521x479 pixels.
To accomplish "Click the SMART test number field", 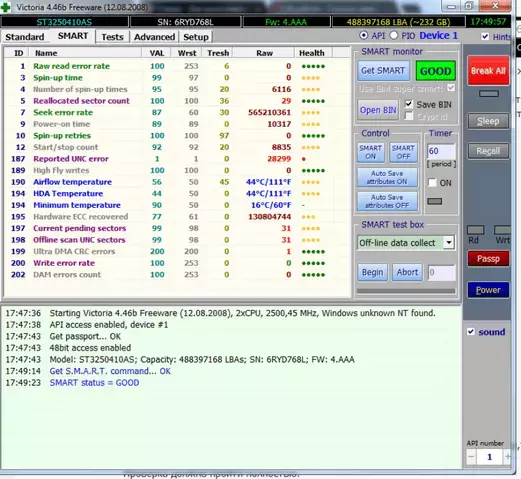I will 441,273.
